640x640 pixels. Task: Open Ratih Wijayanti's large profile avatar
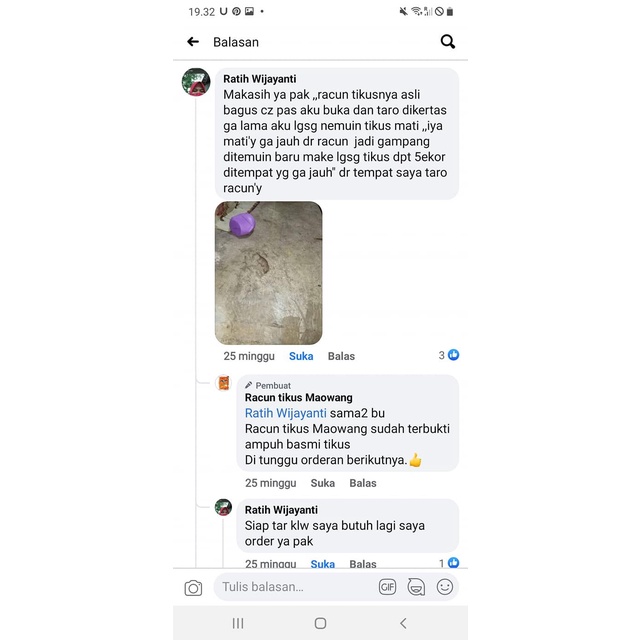click(x=196, y=82)
